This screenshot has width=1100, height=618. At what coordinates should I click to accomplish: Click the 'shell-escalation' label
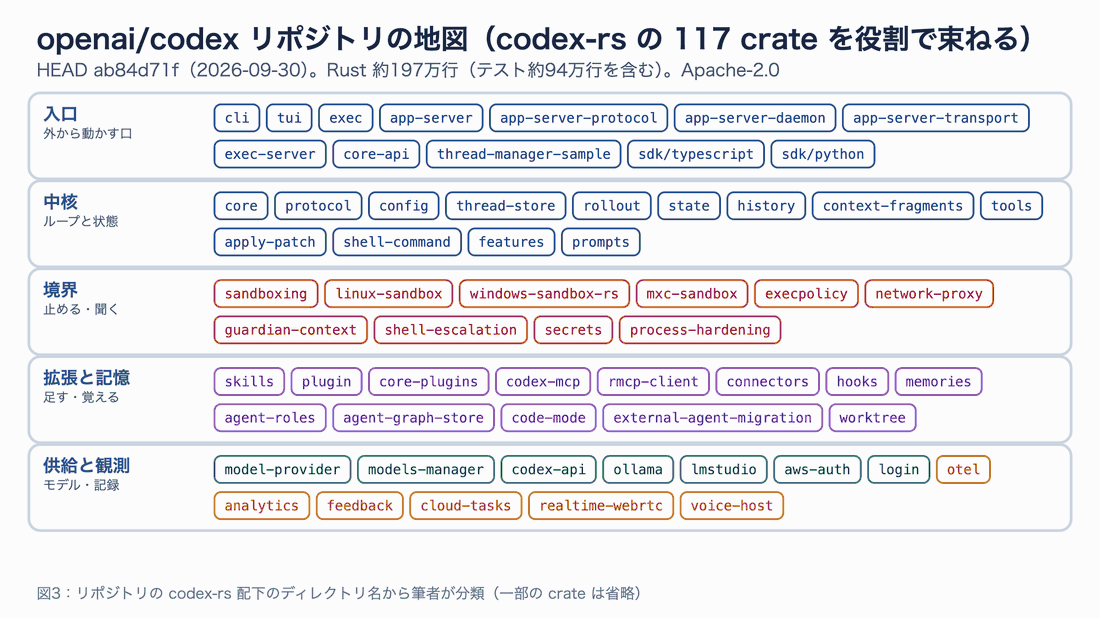click(450, 330)
